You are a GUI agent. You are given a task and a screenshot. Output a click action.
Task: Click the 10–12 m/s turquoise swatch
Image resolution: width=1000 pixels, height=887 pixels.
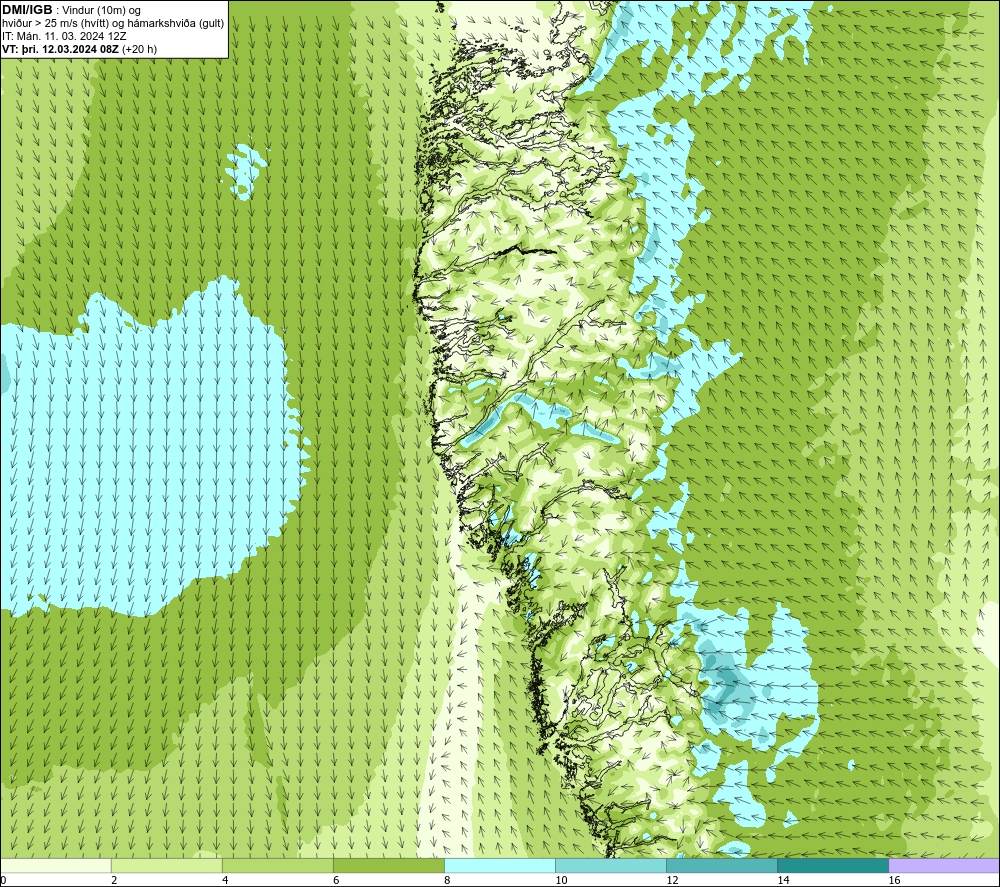click(610, 865)
